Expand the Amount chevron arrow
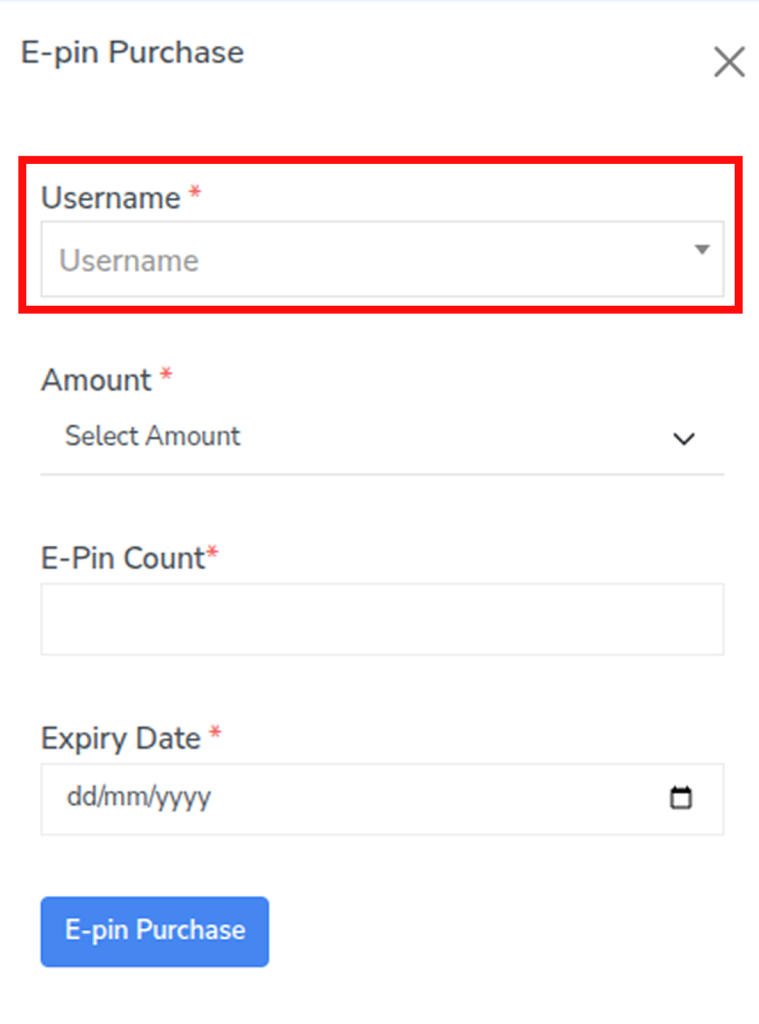The image size is (759, 1024). 684,438
